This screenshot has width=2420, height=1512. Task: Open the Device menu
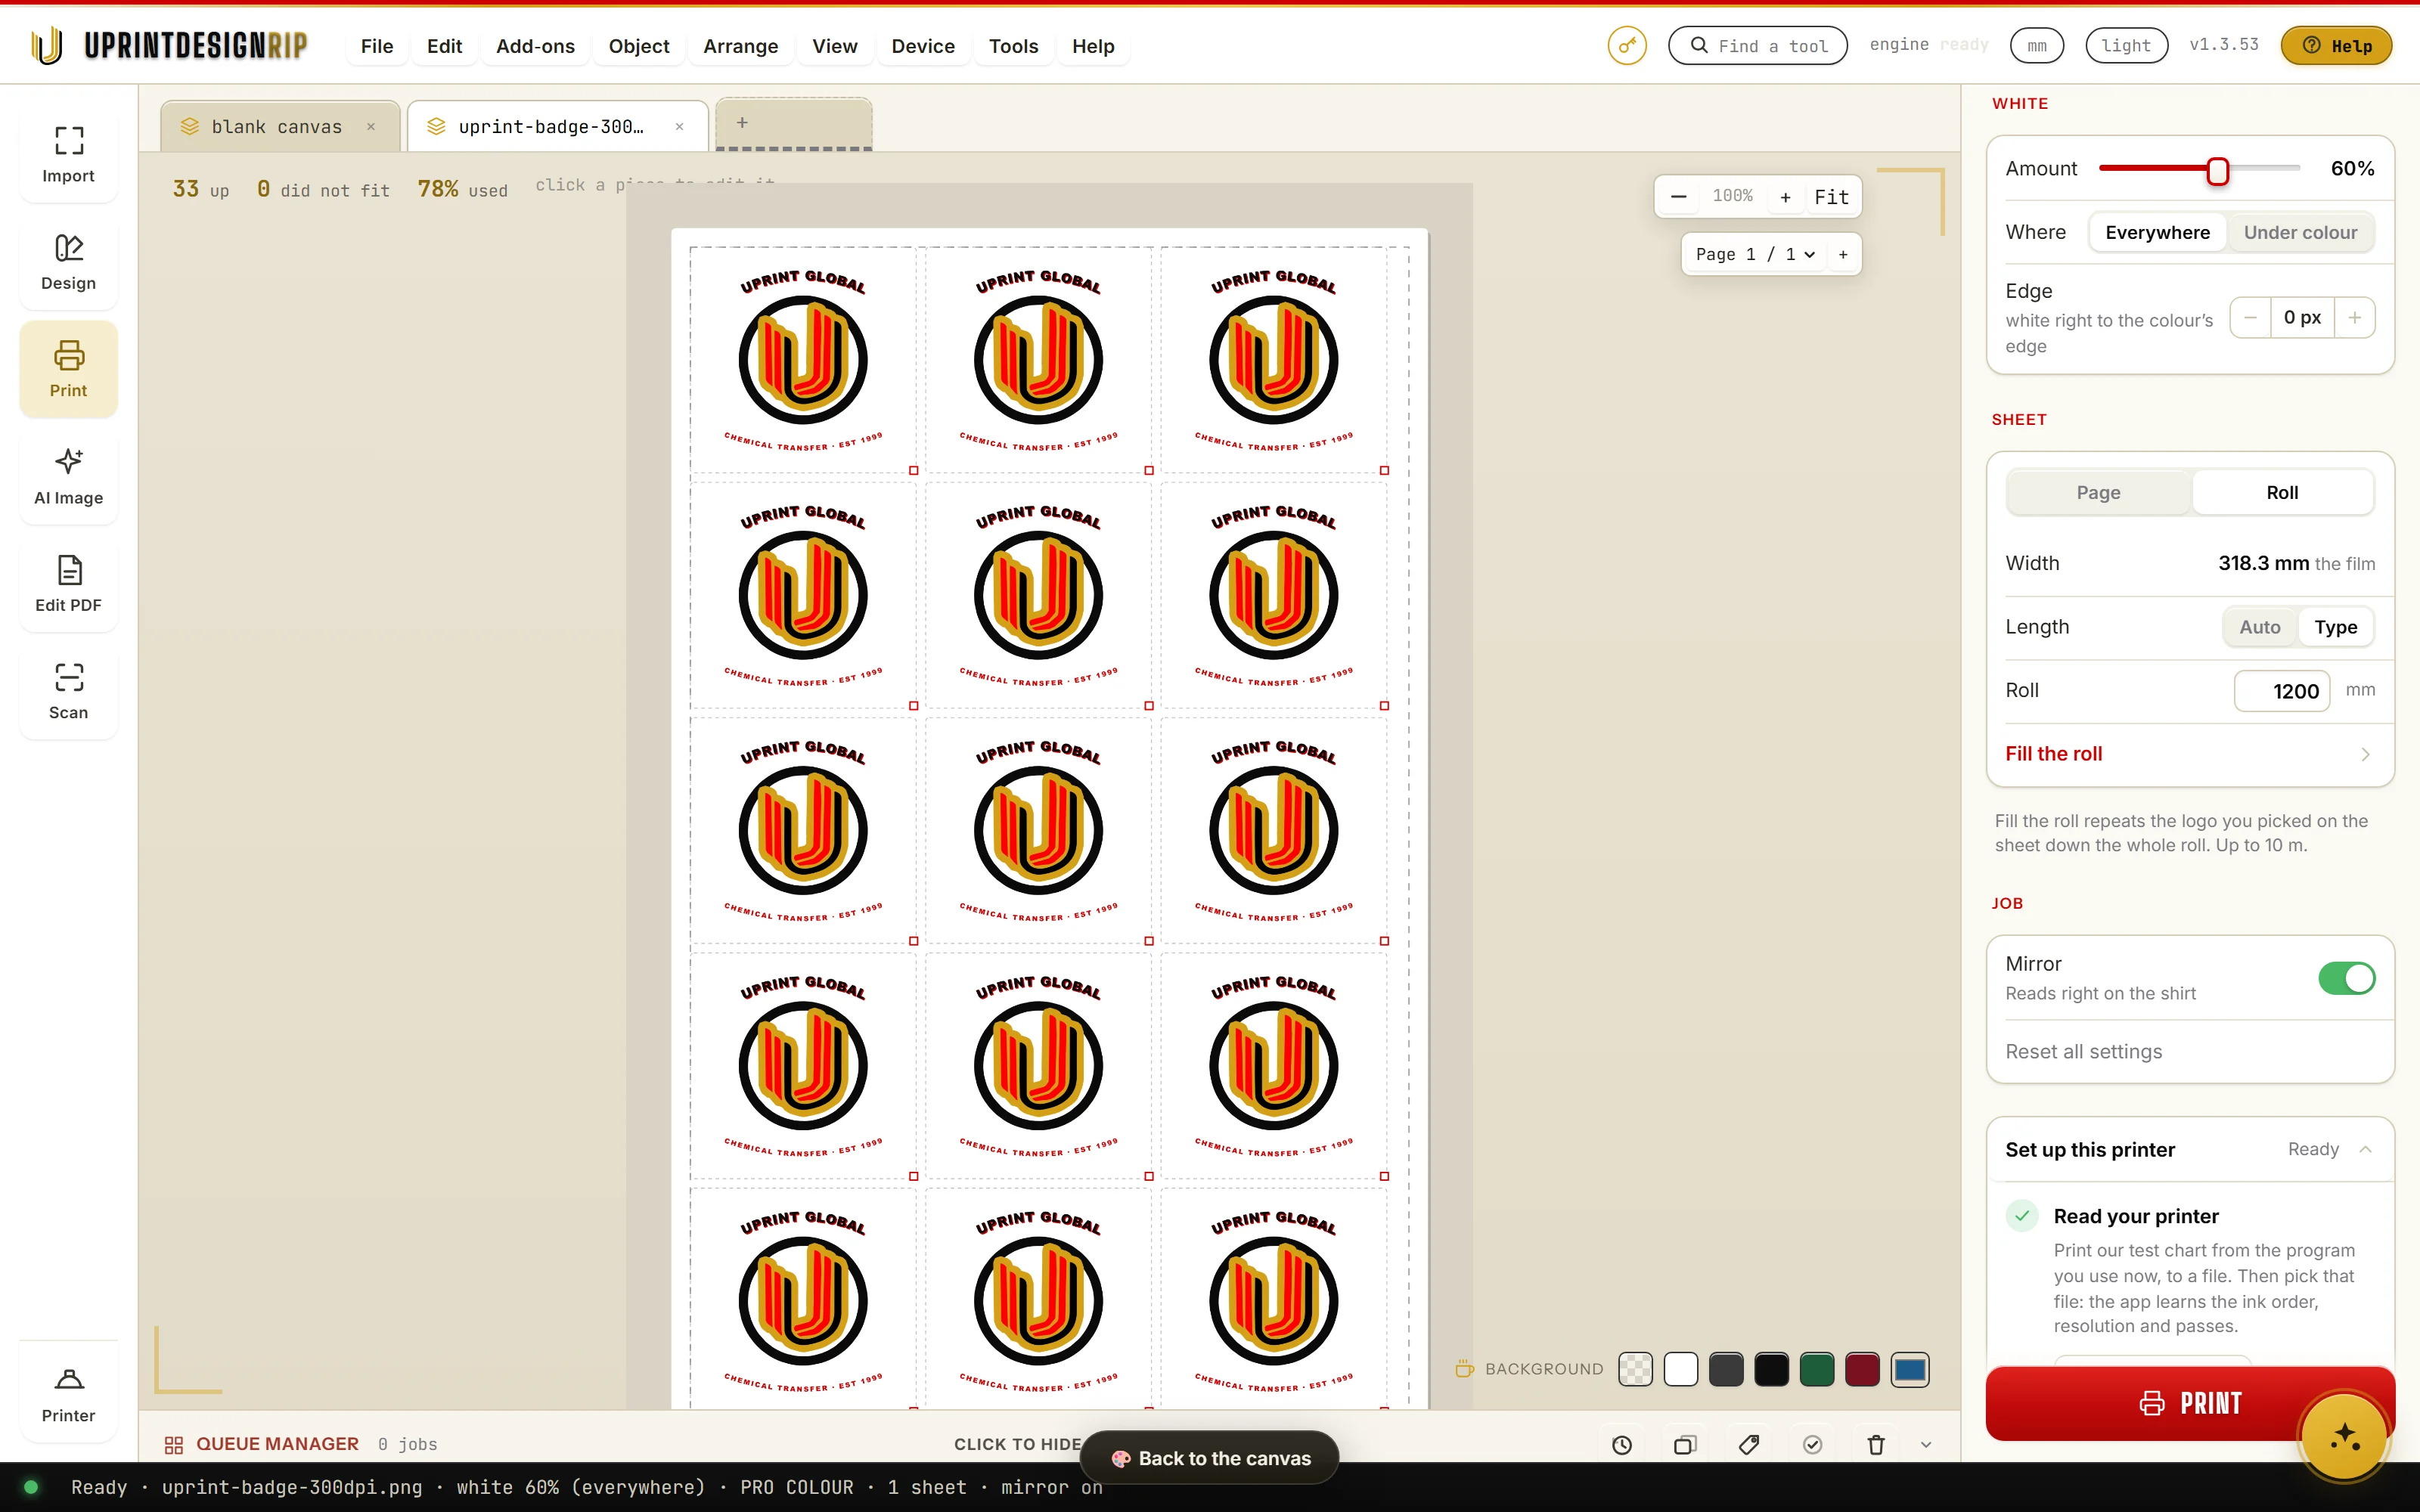point(922,46)
